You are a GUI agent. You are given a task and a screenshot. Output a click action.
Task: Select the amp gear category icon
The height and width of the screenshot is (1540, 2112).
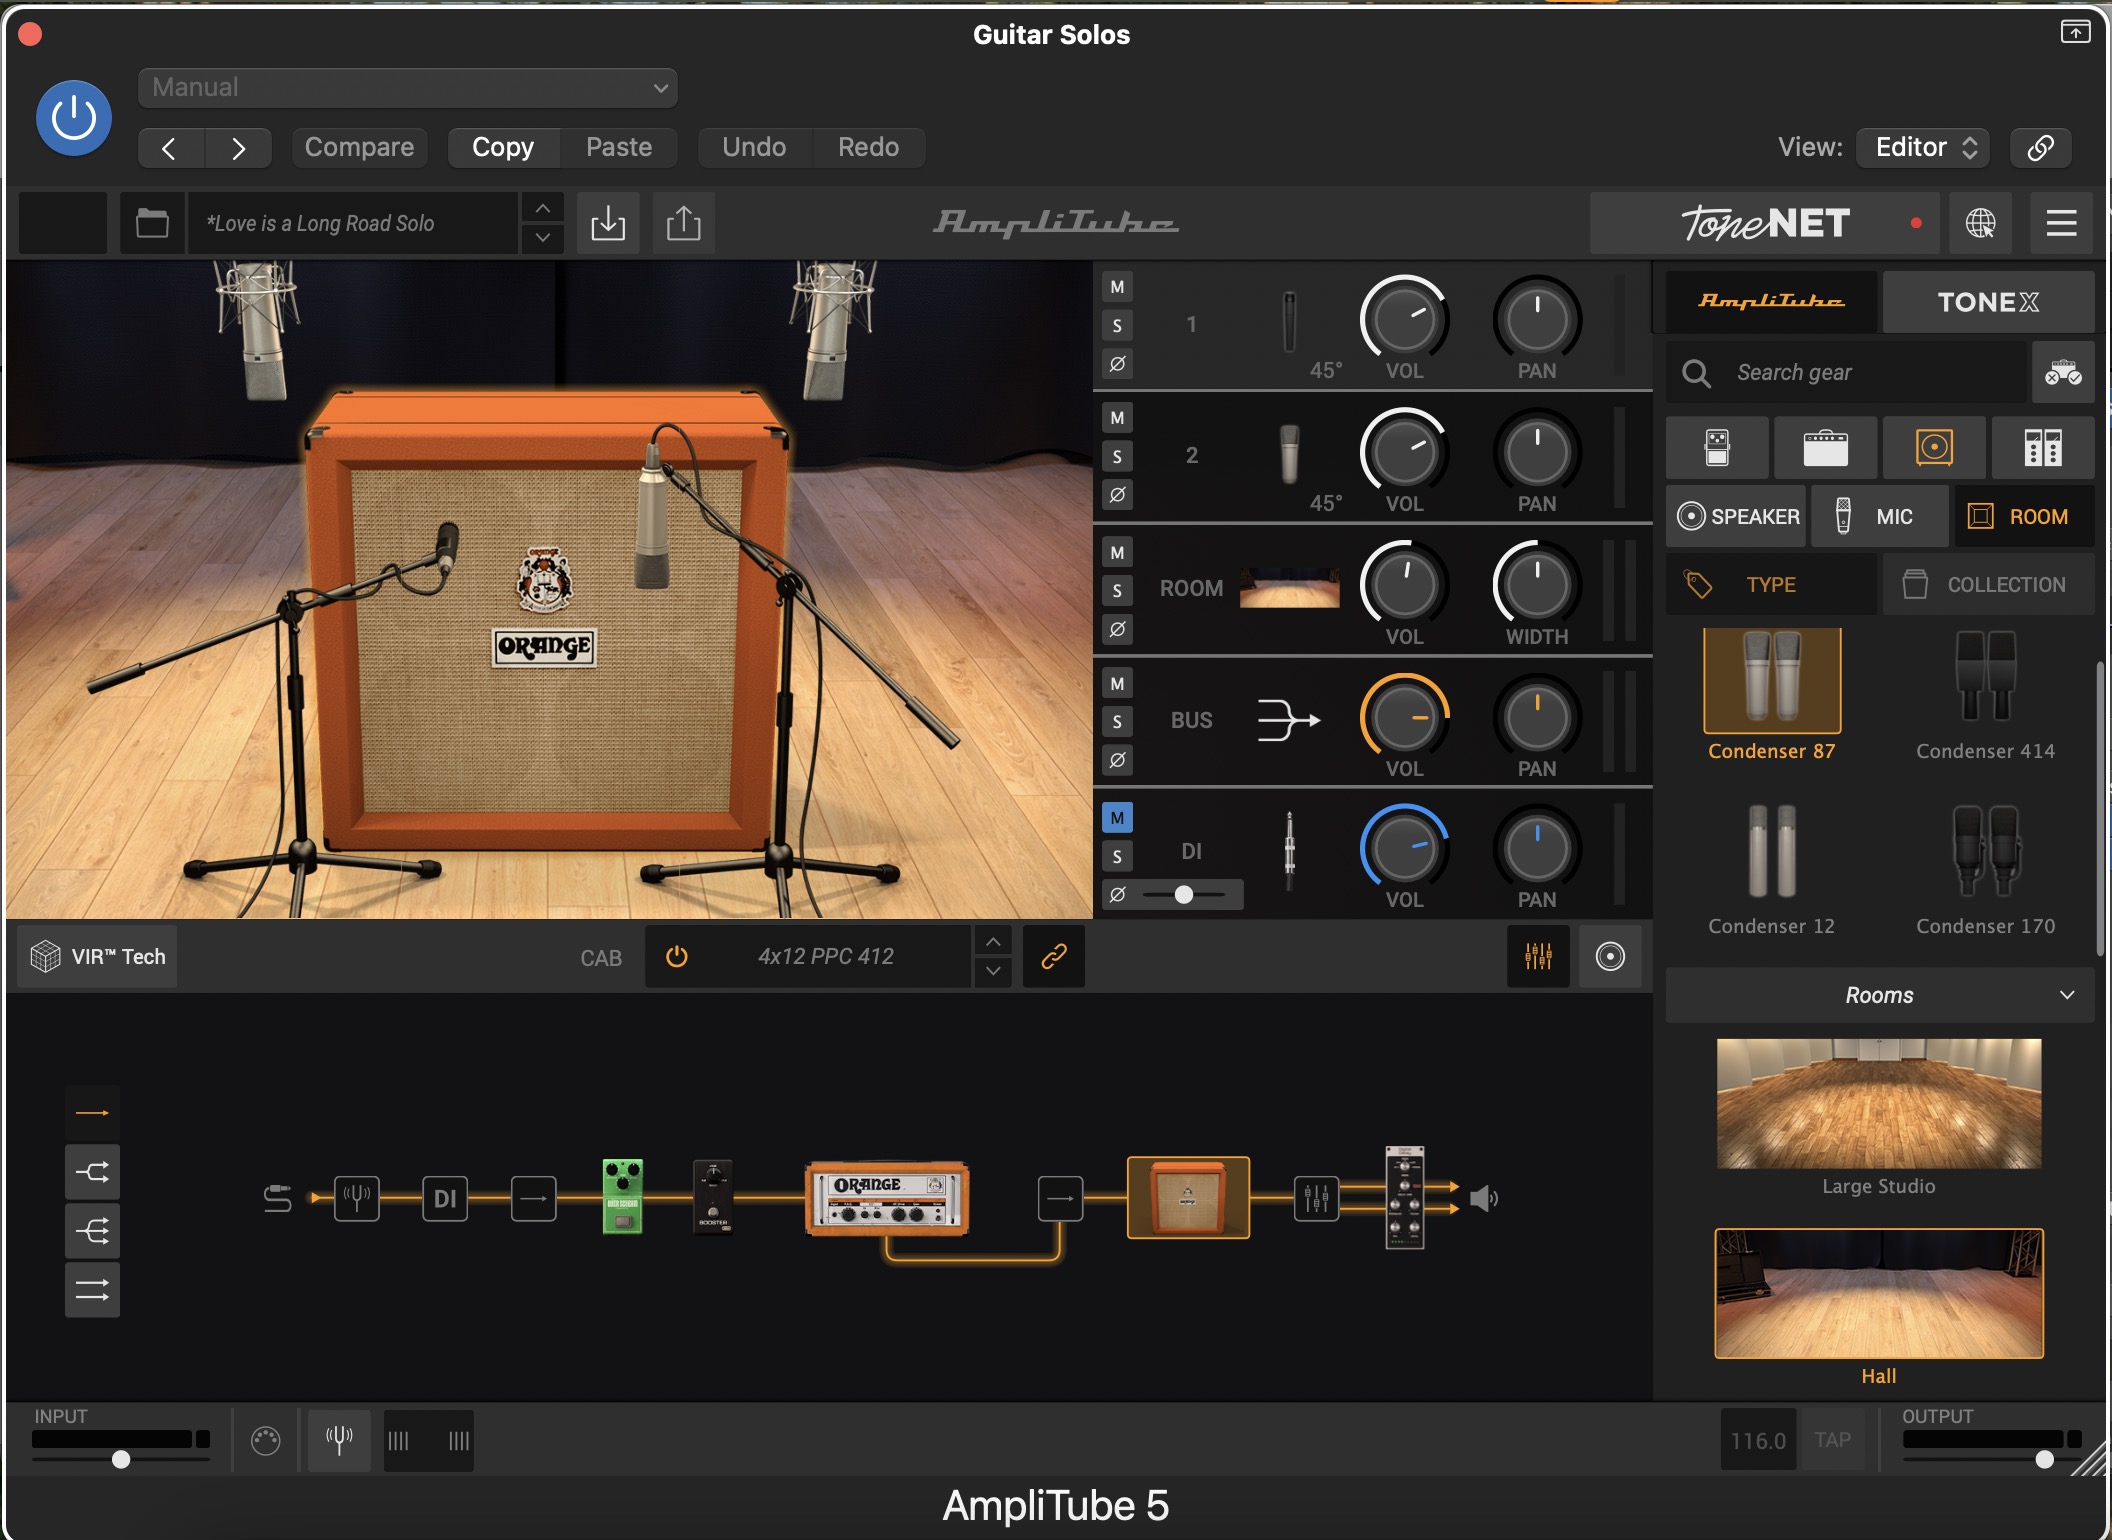1826,448
